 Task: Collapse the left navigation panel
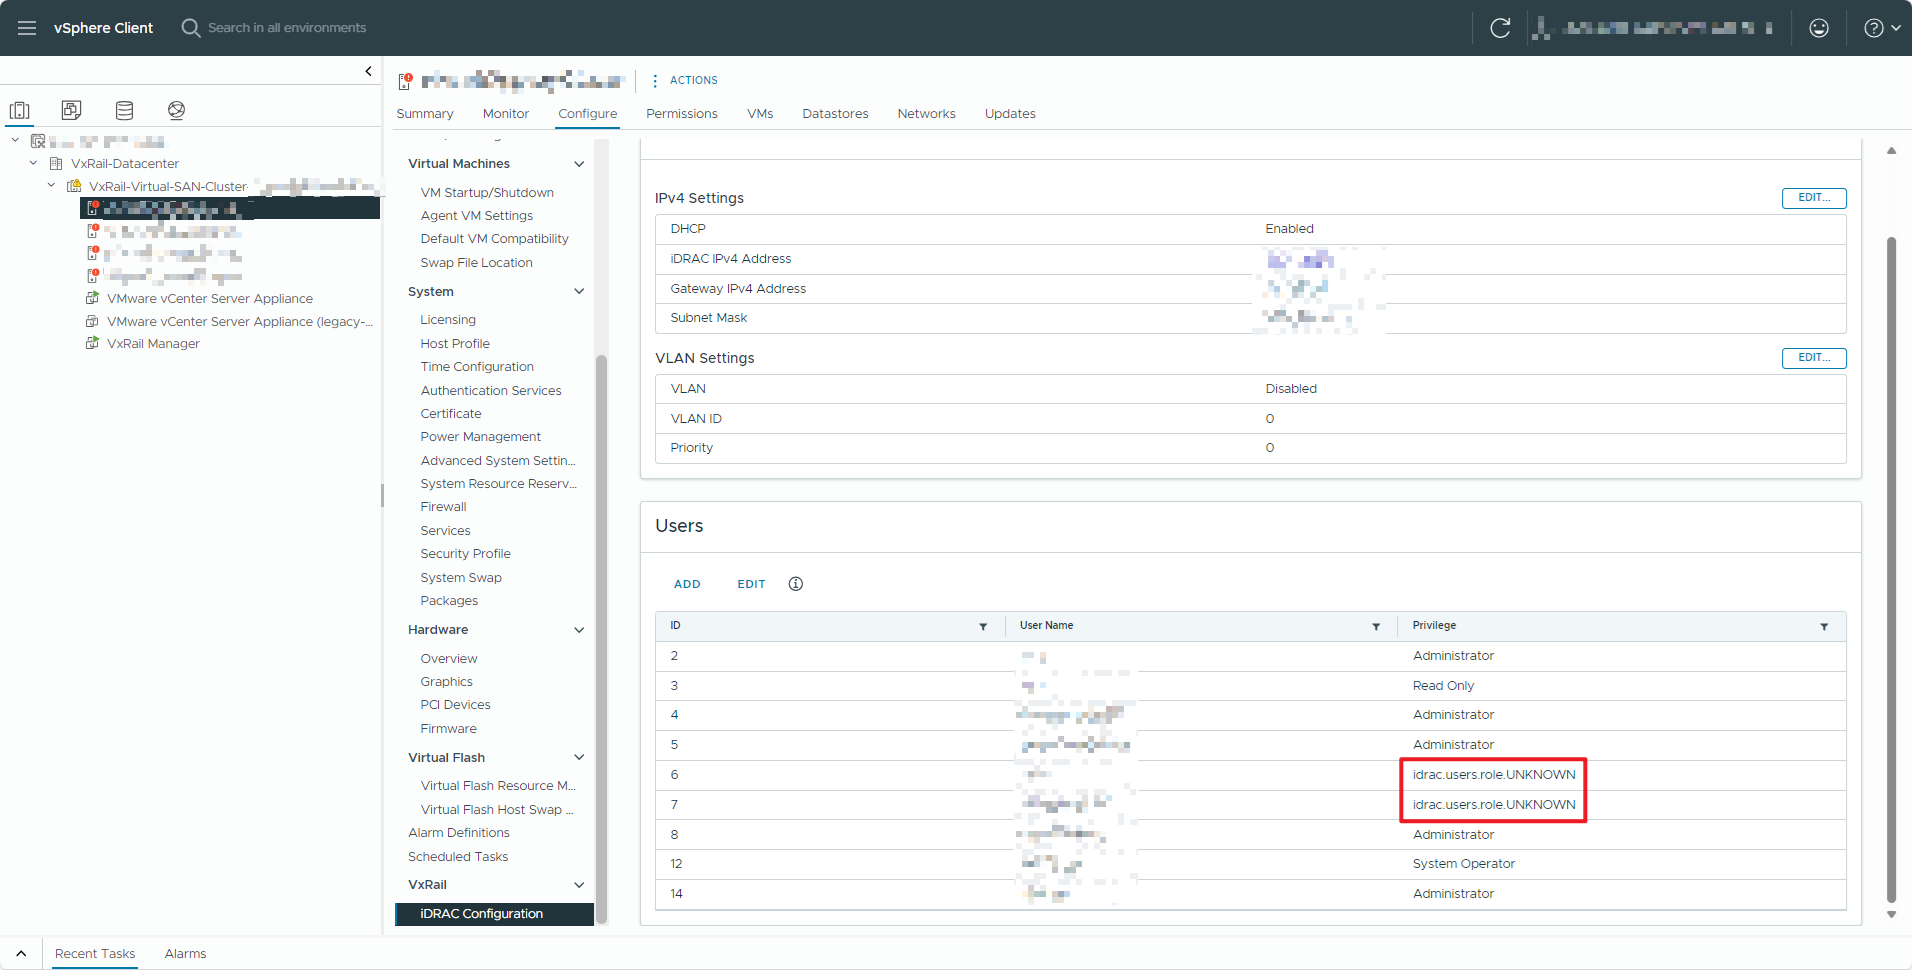368,71
